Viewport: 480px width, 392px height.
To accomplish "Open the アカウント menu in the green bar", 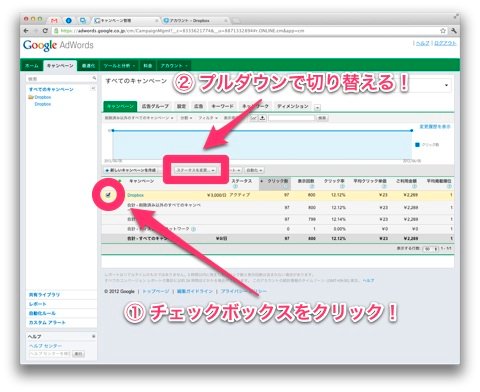I will pos(174,66).
